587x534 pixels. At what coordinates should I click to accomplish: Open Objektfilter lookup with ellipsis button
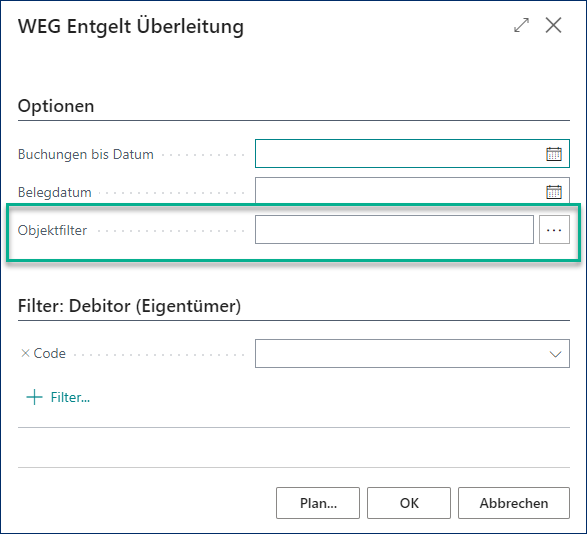[554, 230]
